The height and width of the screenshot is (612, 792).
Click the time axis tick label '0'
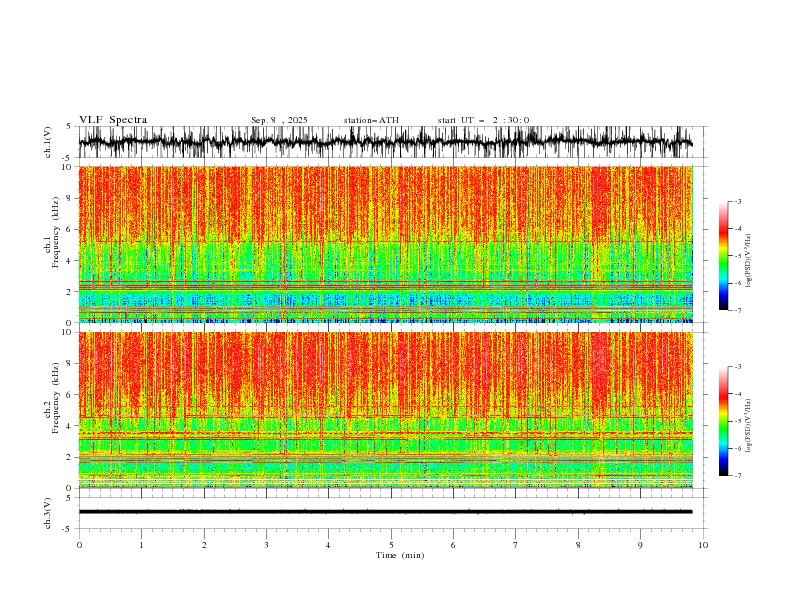(x=79, y=545)
